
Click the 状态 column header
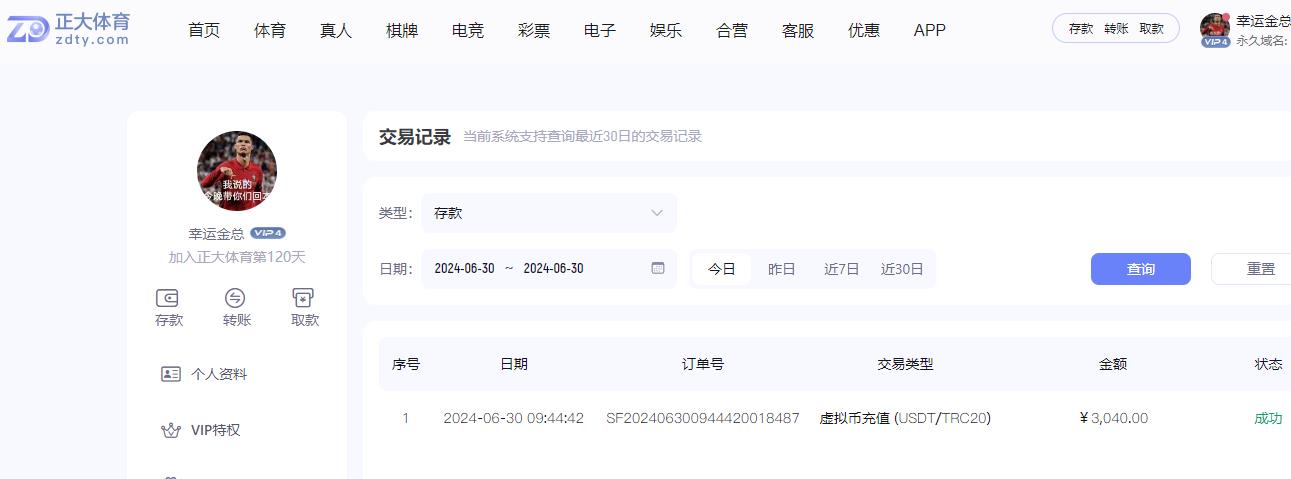coord(1268,364)
